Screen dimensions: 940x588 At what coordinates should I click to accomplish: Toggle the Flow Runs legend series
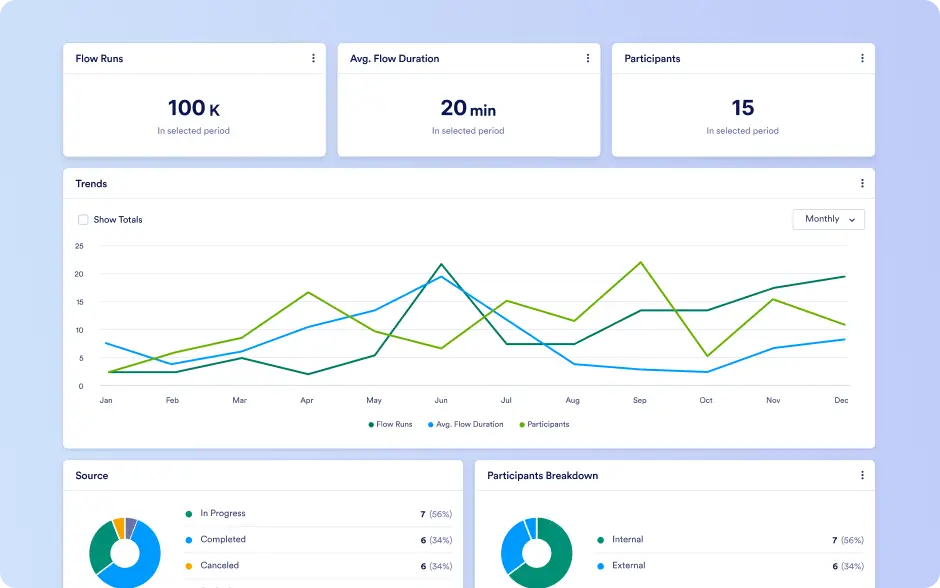(390, 424)
